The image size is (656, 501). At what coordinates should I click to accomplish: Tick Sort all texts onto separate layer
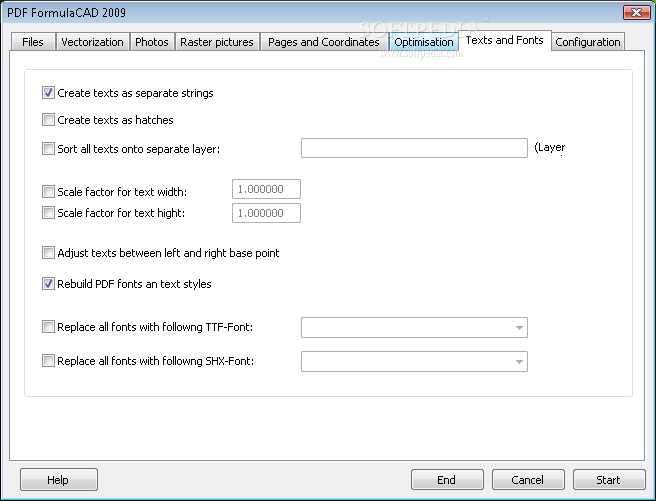(x=48, y=148)
